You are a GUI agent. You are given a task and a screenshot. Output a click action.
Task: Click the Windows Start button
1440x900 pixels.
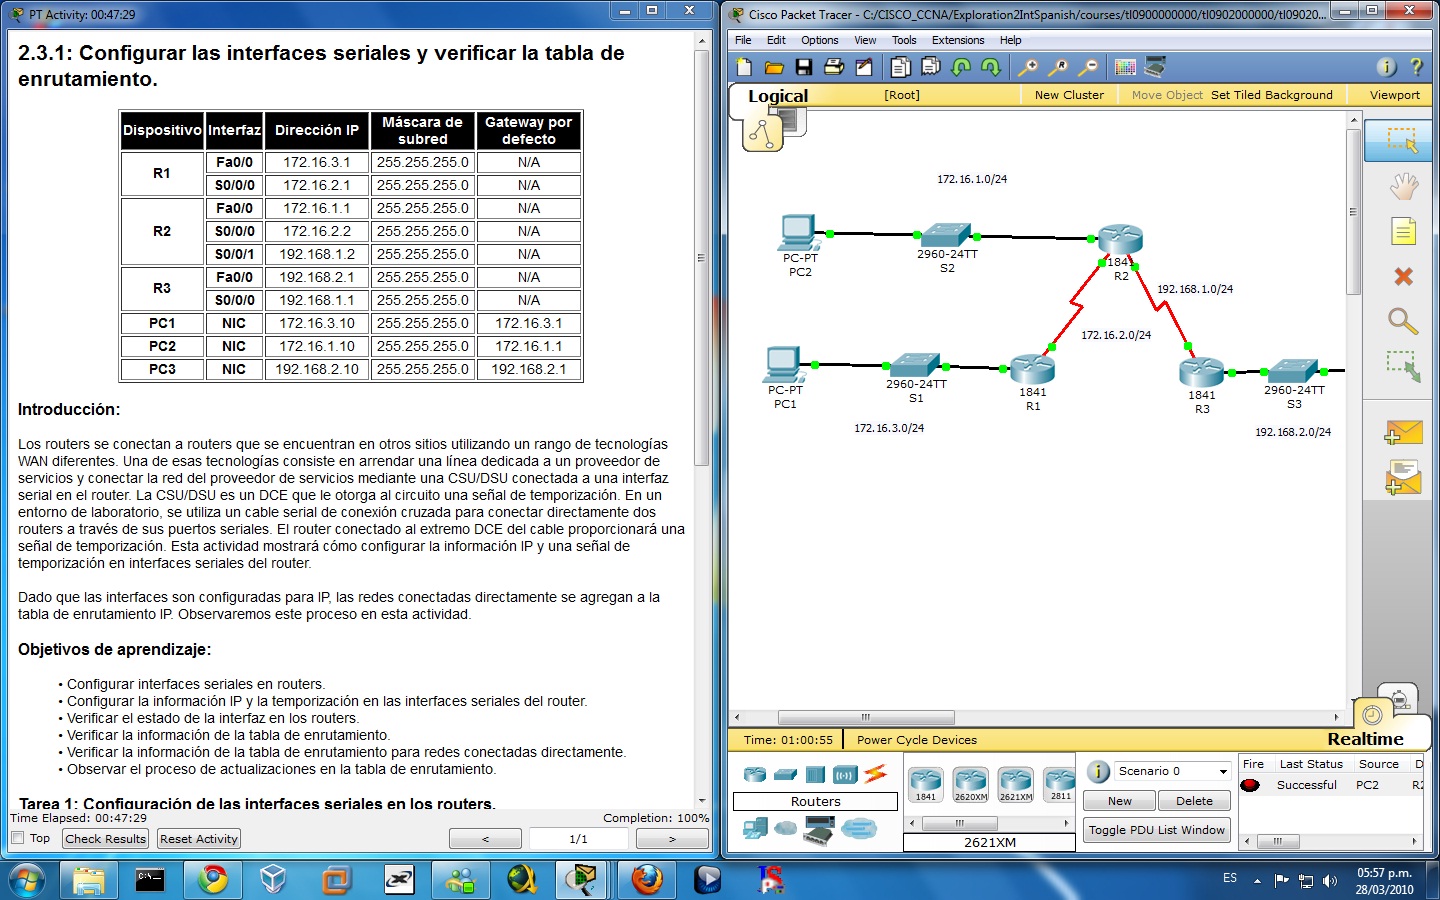coord(27,880)
